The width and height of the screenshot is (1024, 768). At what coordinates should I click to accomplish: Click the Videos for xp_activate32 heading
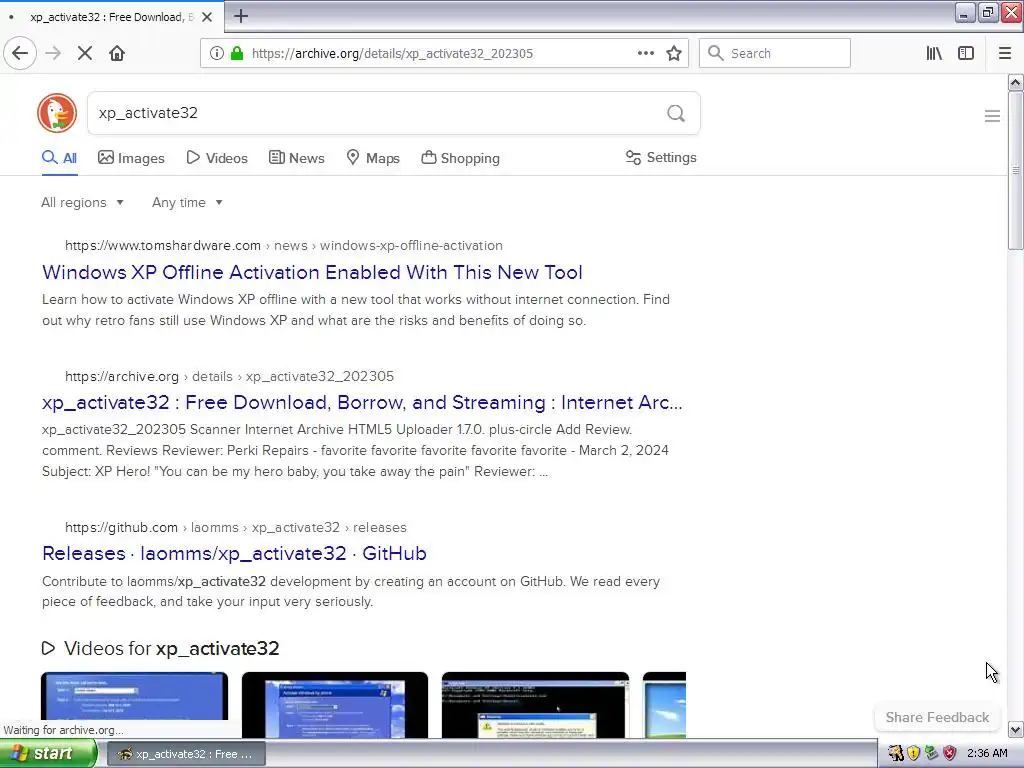tap(172, 648)
